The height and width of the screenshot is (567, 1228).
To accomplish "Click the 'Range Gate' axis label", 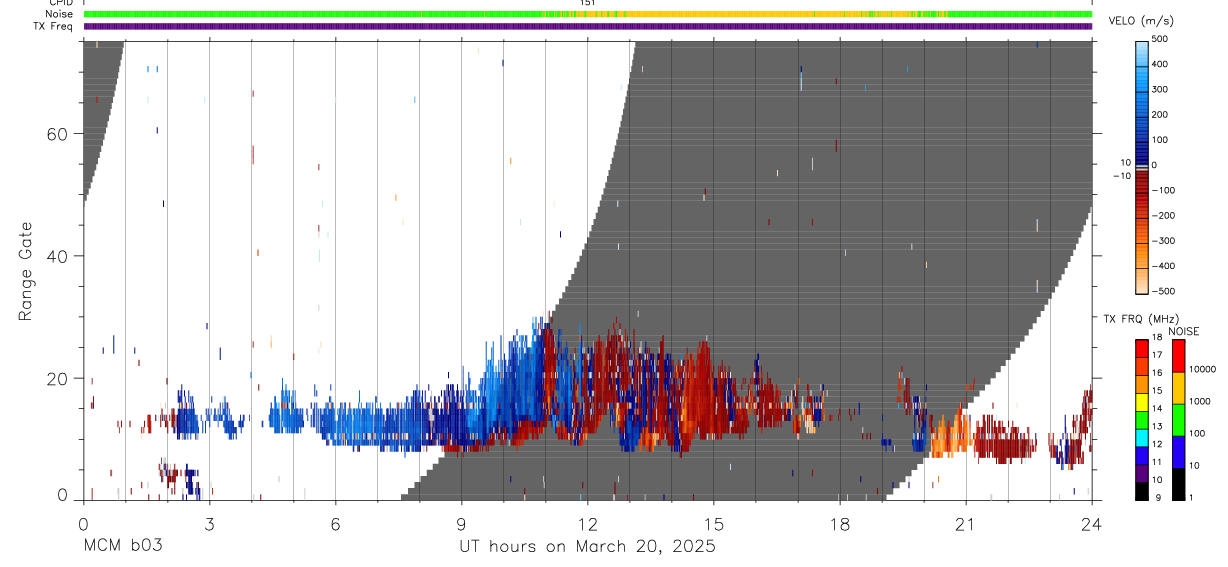I will [26, 271].
